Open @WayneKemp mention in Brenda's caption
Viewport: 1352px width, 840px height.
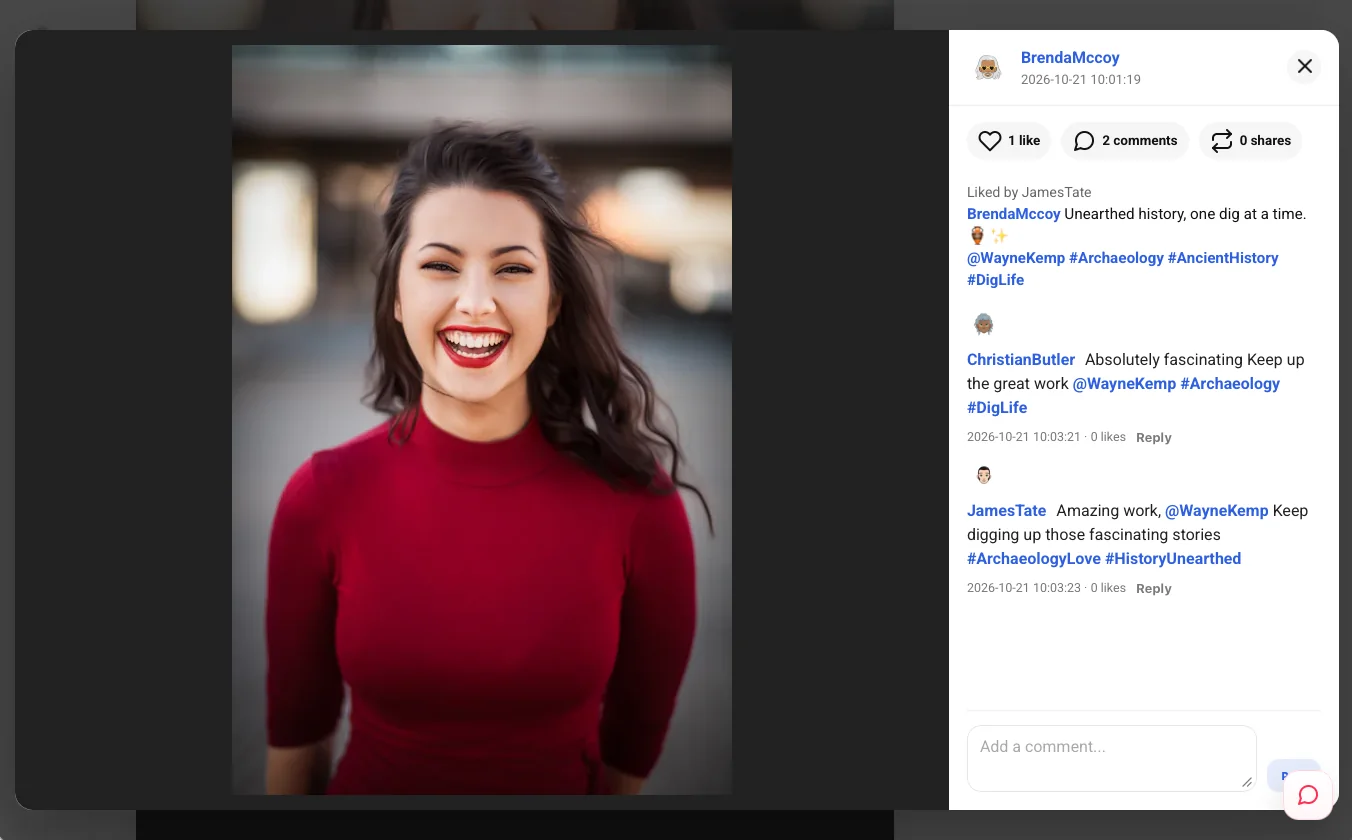pyautogui.click(x=1016, y=258)
